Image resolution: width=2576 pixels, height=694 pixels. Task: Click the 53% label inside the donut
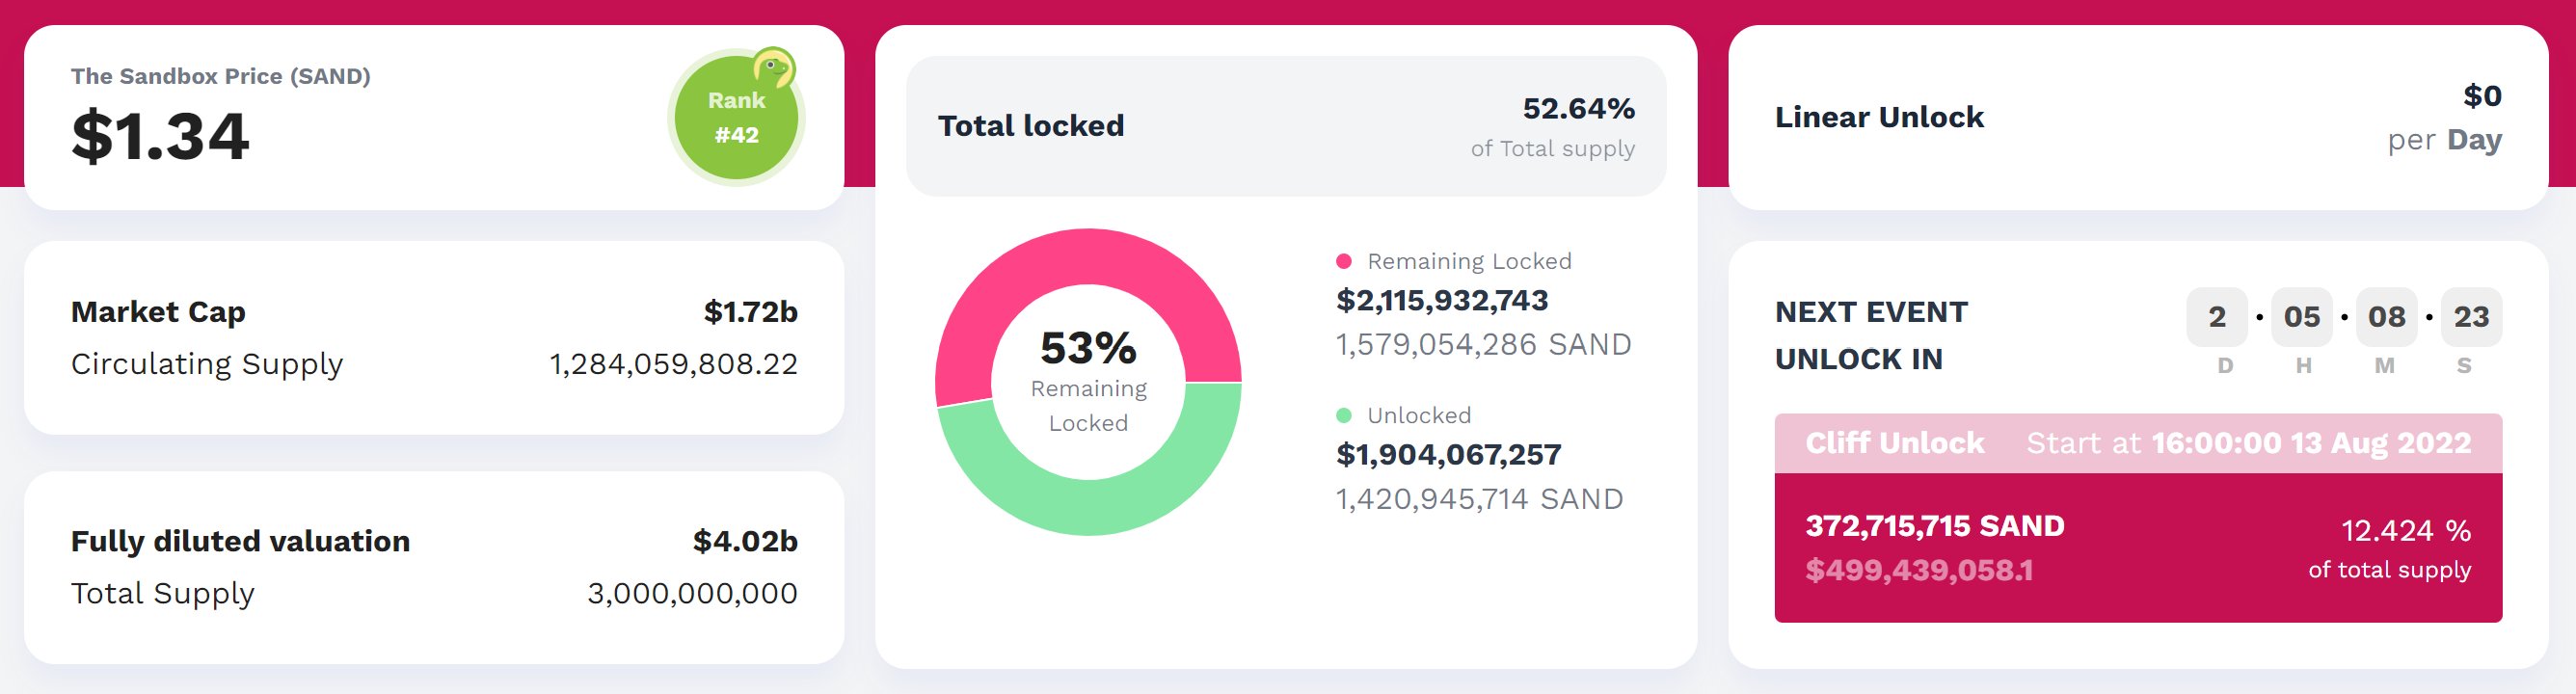[x=1088, y=348]
